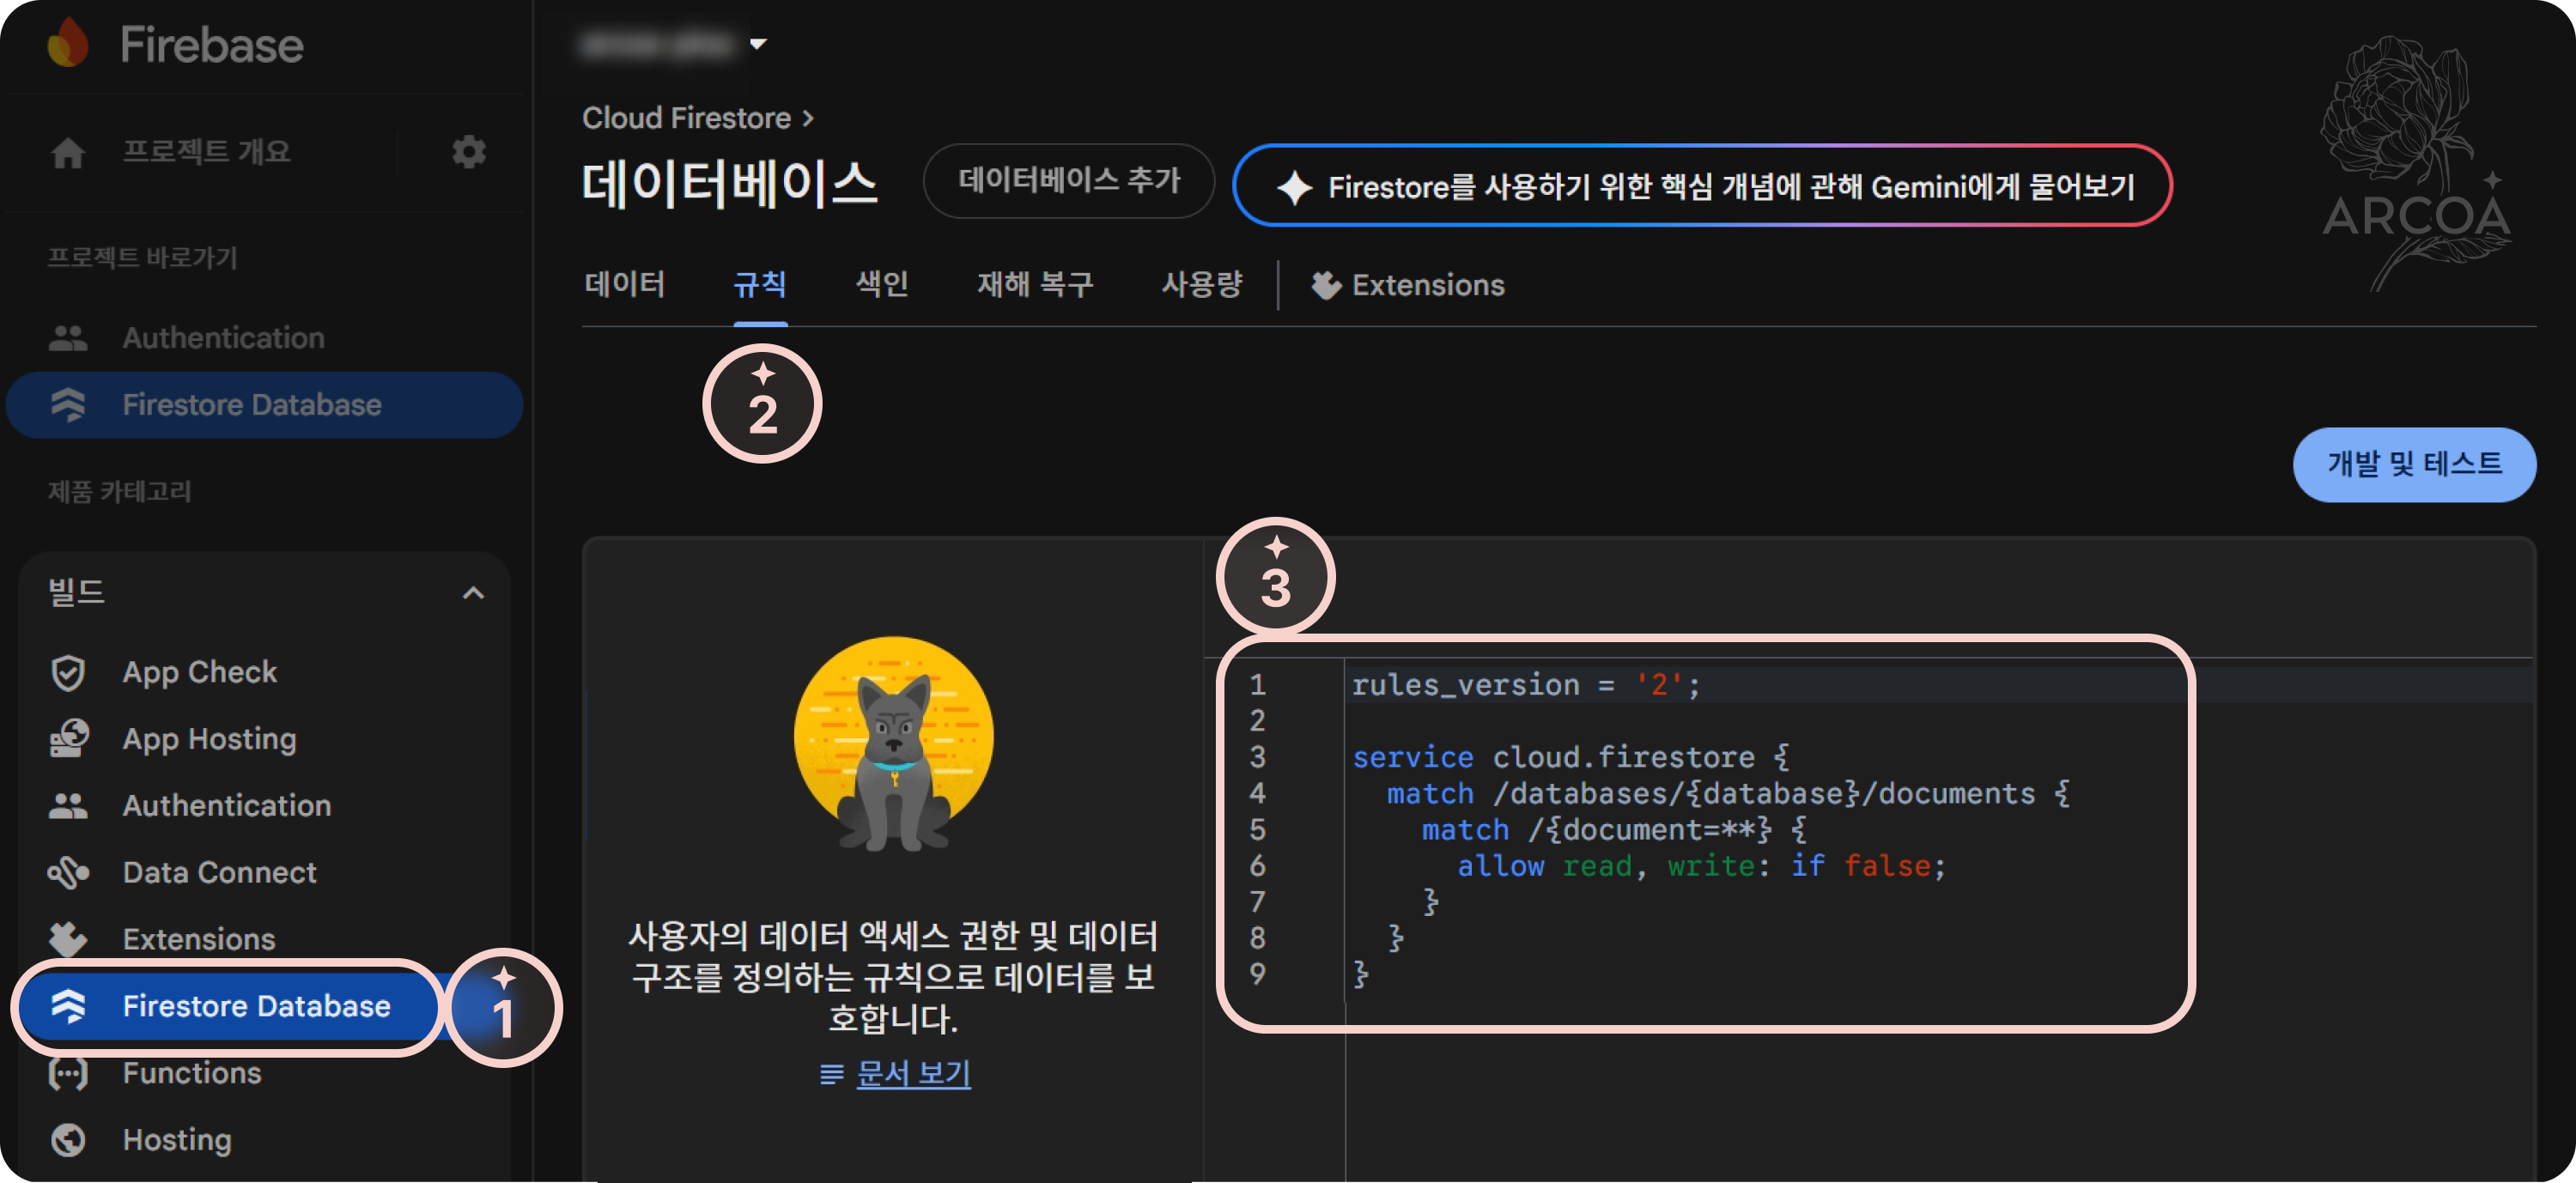Screen dimensions: 2576x1183
Task: Open project settings via the gear icon
Action: point(468,152)
